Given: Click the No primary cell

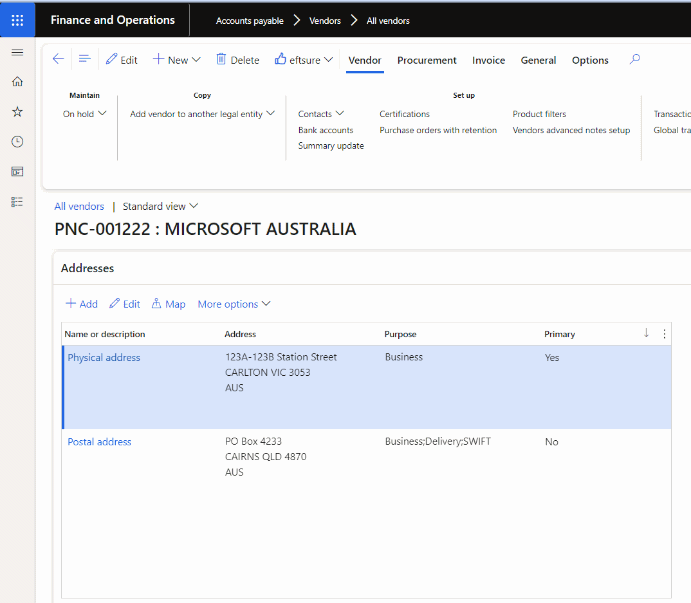Looking at the screenshot, I should tap(552, 442).
